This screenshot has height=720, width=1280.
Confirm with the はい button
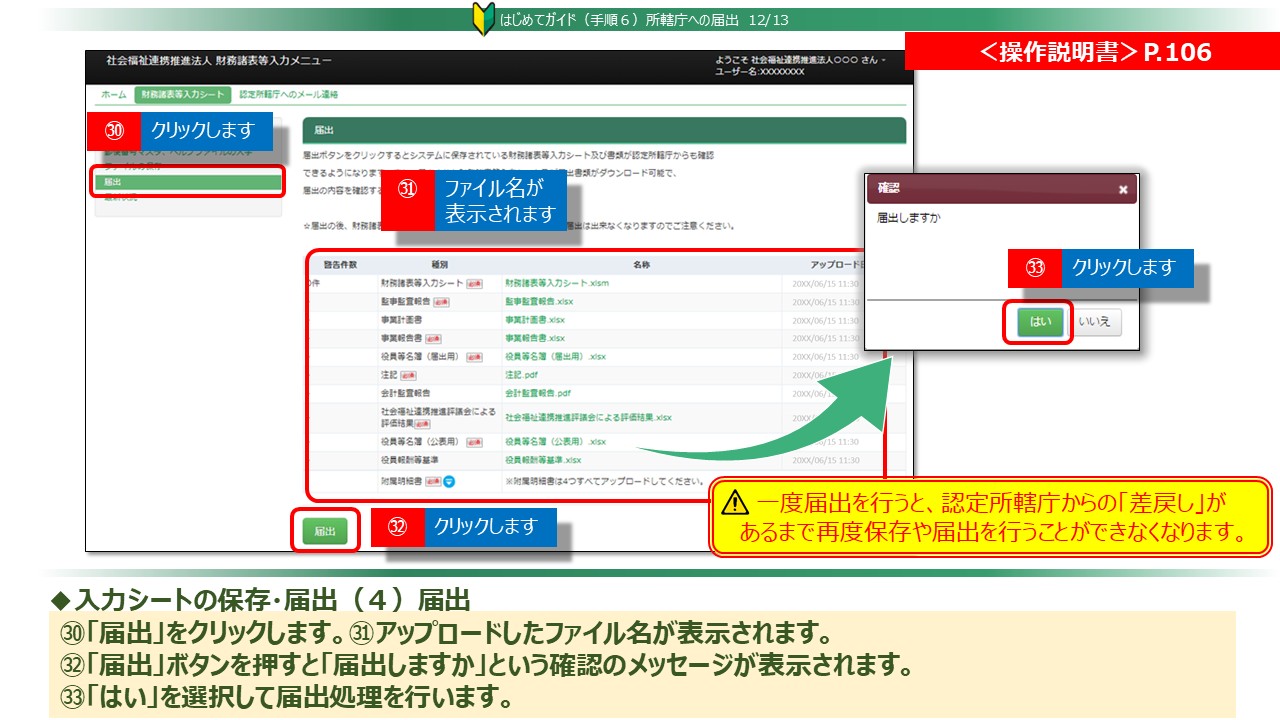(1037, 322)
